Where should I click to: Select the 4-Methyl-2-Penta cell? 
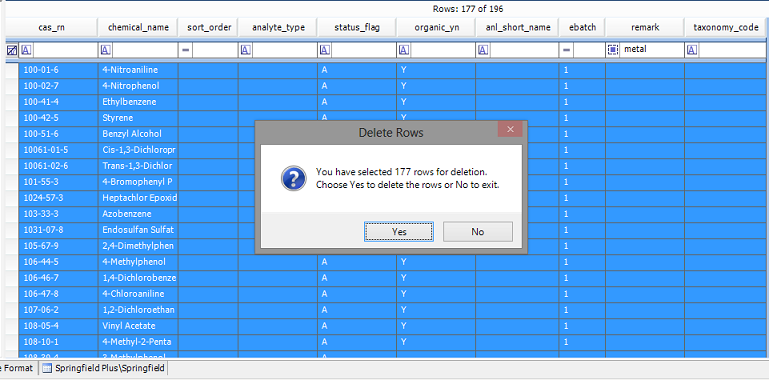pos(138,342)
